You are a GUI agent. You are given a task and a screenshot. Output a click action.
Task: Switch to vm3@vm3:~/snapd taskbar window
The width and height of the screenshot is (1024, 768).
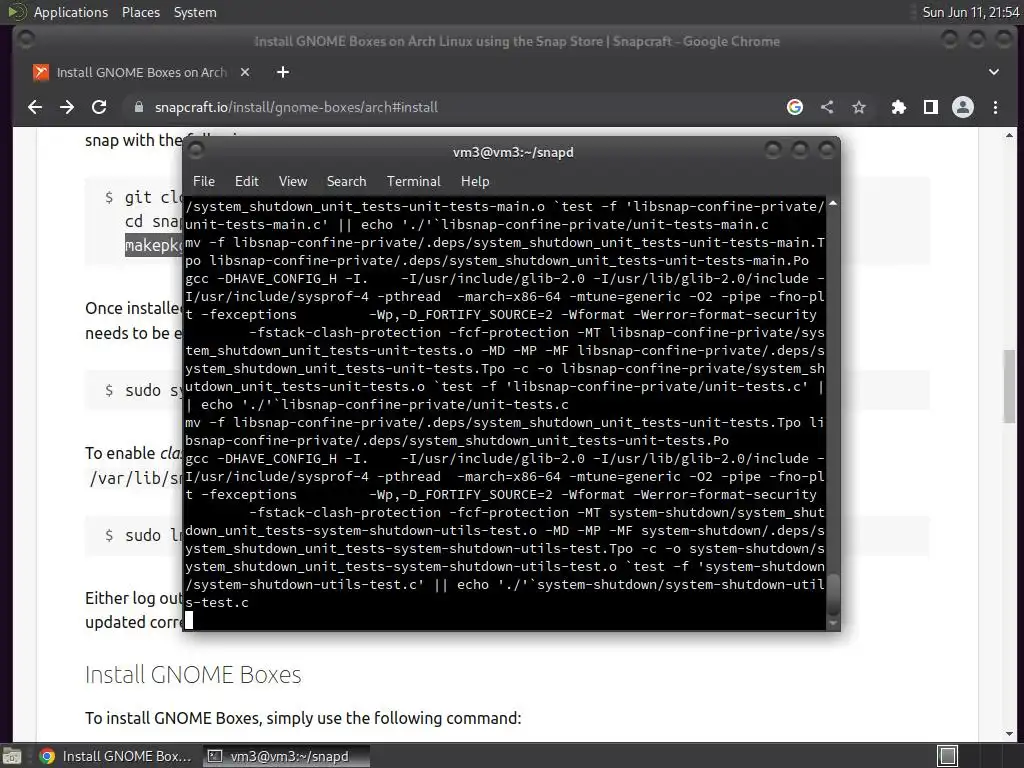tap(286, 756)
